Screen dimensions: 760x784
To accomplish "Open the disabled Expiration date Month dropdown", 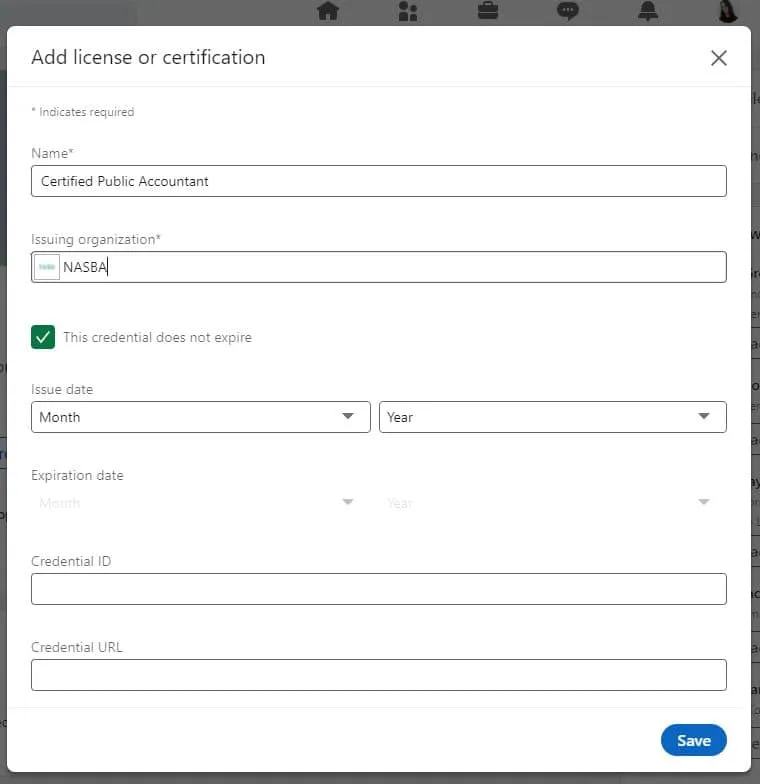I will pos(200,502).
